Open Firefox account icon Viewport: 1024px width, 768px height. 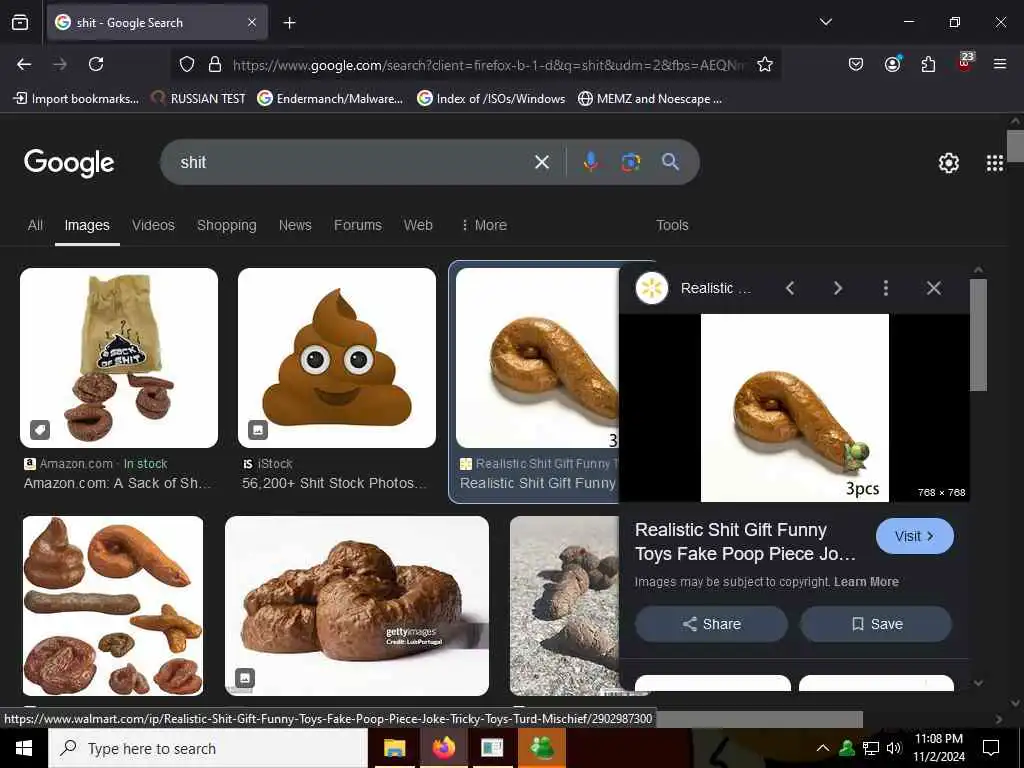click(892, 64)
